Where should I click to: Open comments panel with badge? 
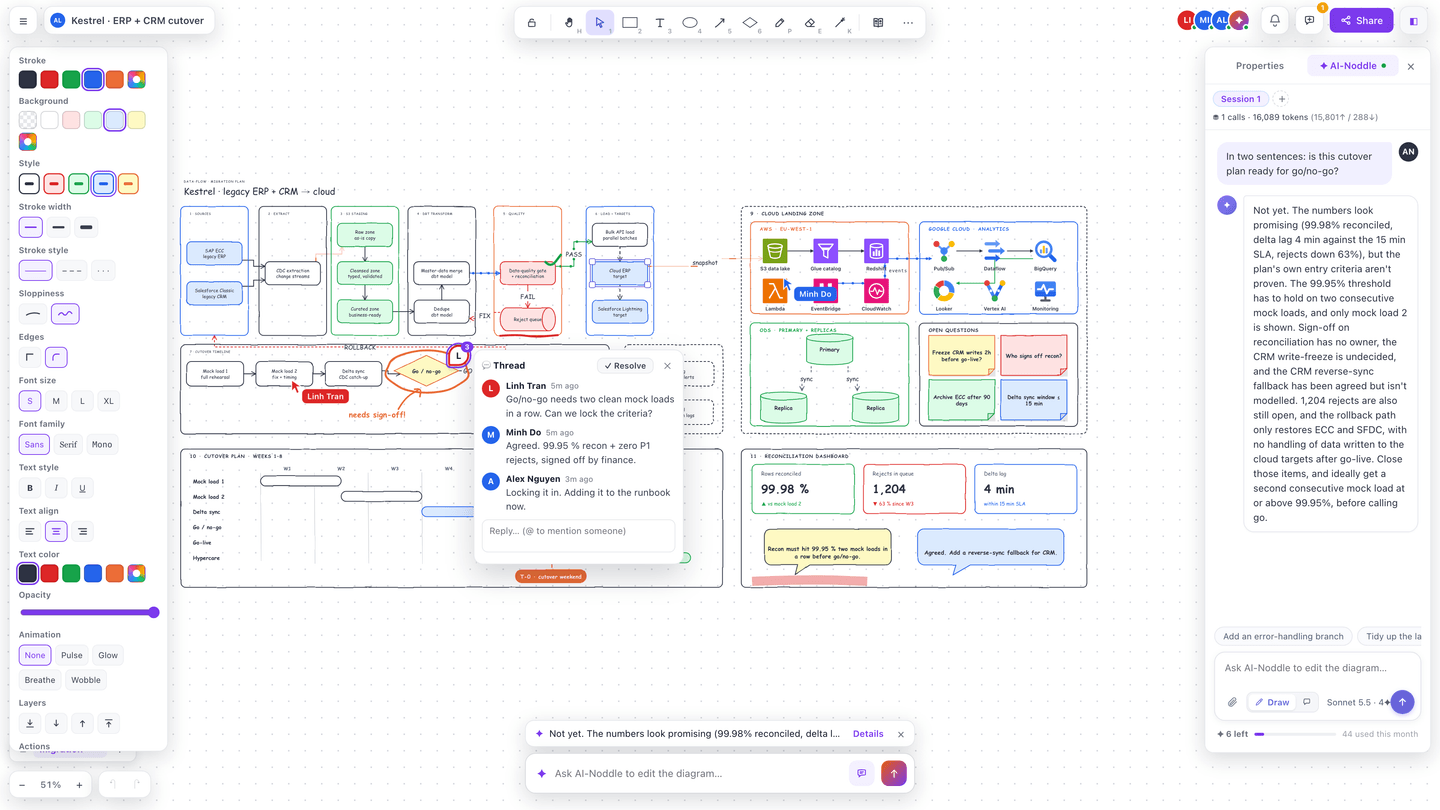(1310, 20)
